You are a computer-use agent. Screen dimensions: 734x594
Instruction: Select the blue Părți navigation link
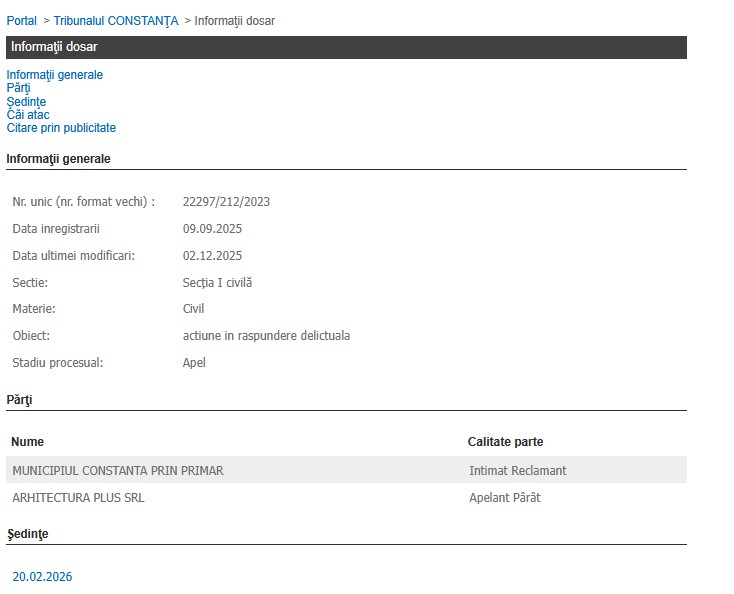tap(18, 88)
